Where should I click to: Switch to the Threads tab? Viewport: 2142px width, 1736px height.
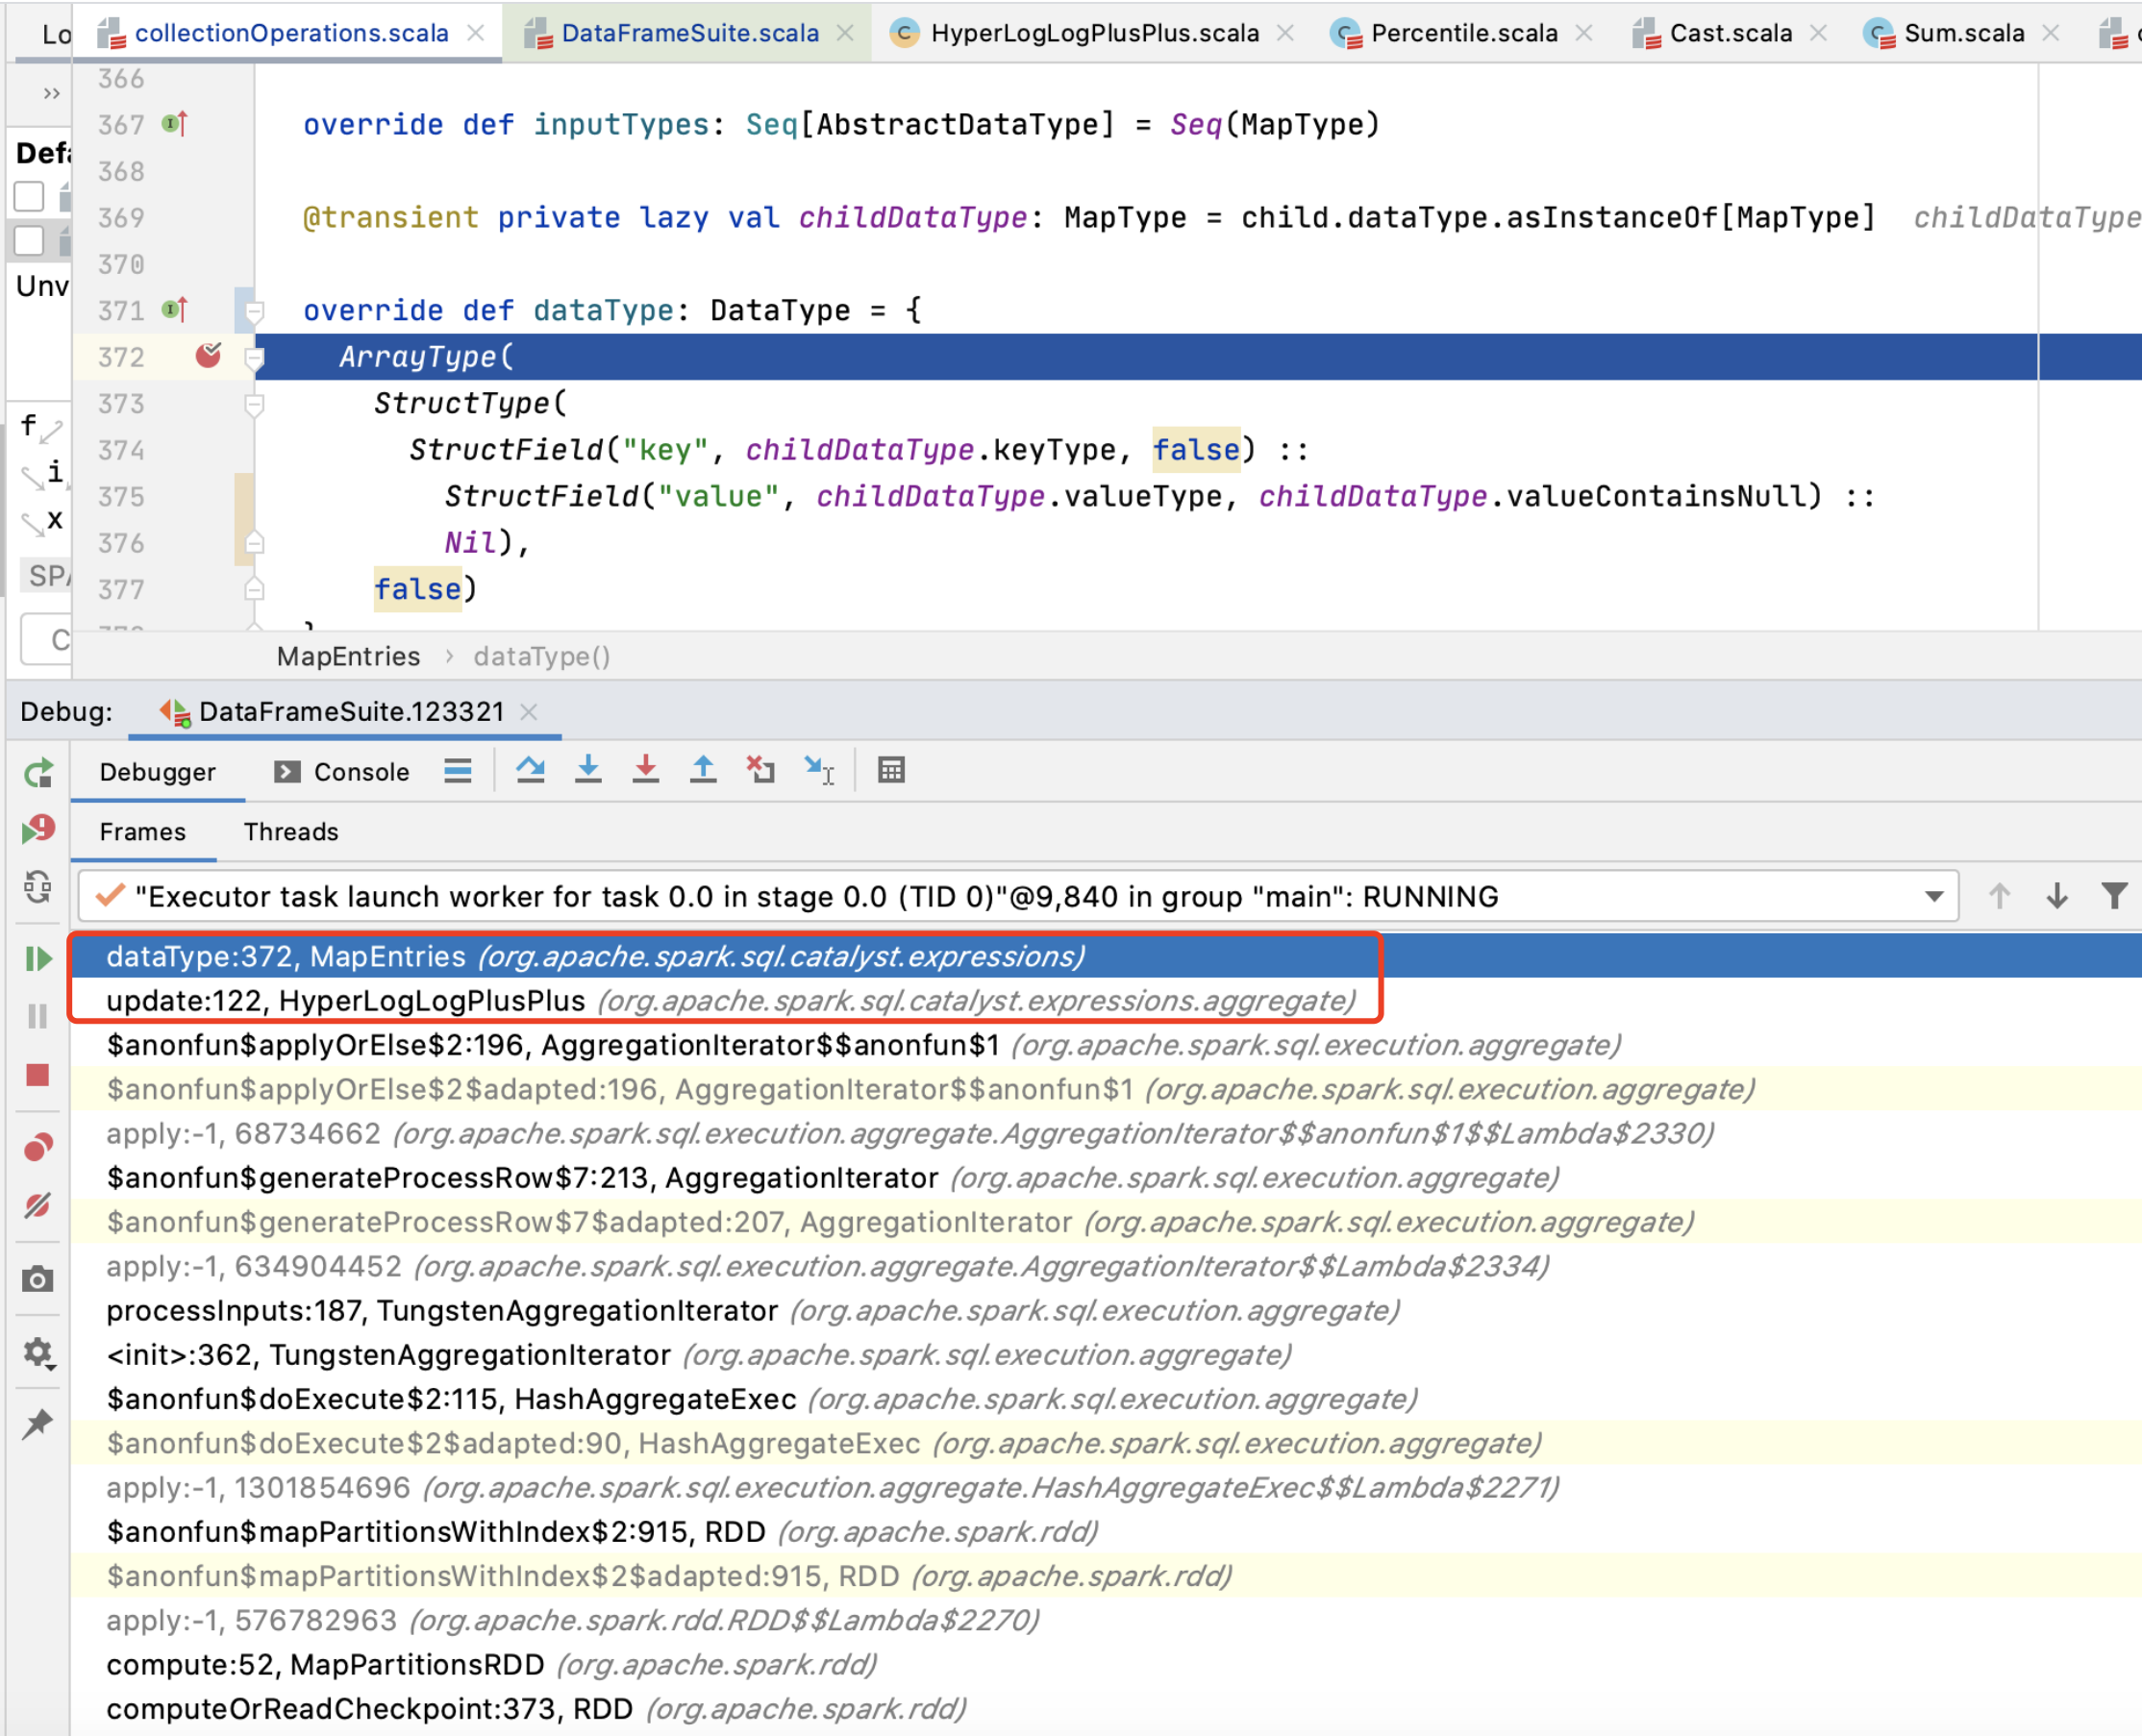pyautogui.click(x=291, y=832)
